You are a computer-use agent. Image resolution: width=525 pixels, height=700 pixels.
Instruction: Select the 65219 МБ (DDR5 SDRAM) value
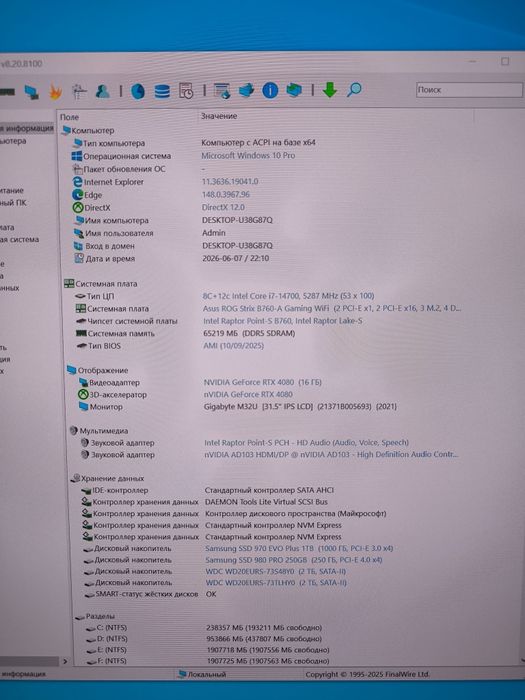point(249,333)
